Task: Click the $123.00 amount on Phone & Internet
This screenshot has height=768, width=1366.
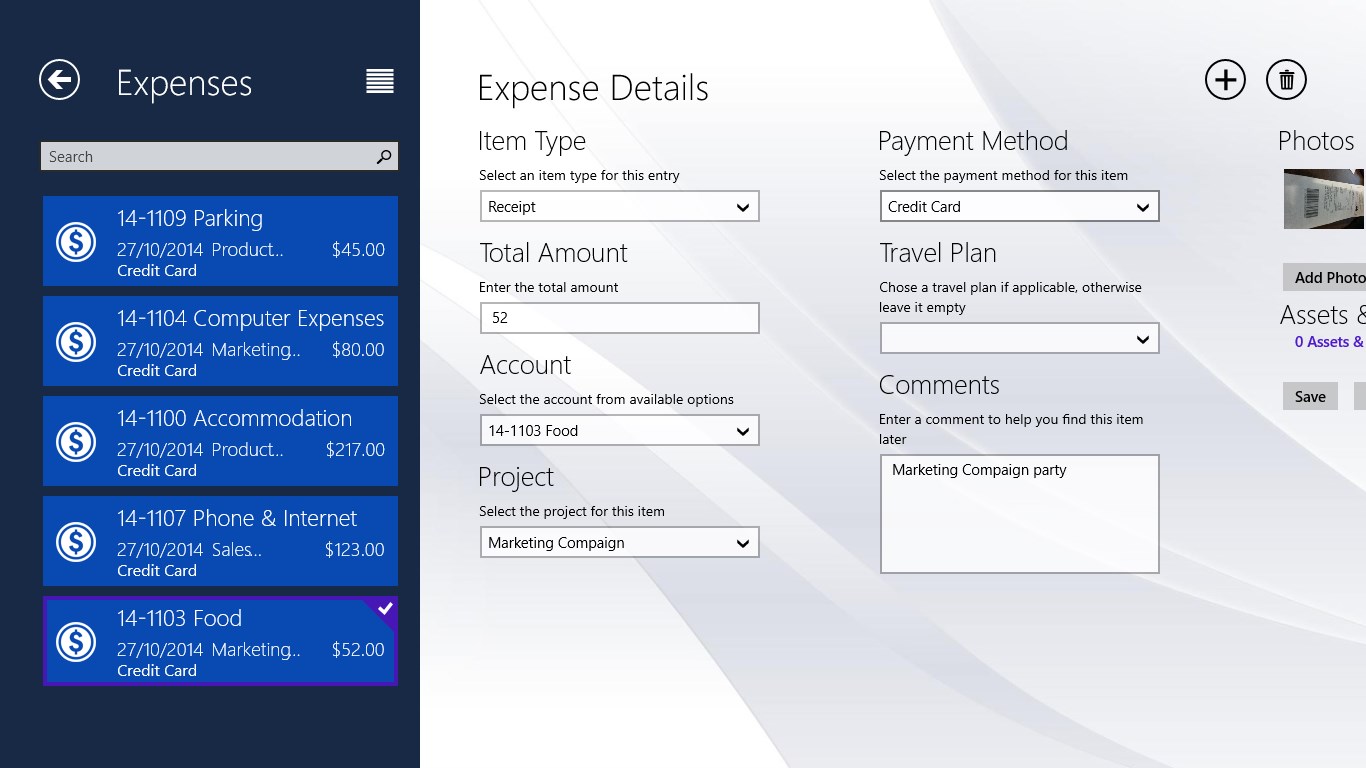Action: [355, 550]
